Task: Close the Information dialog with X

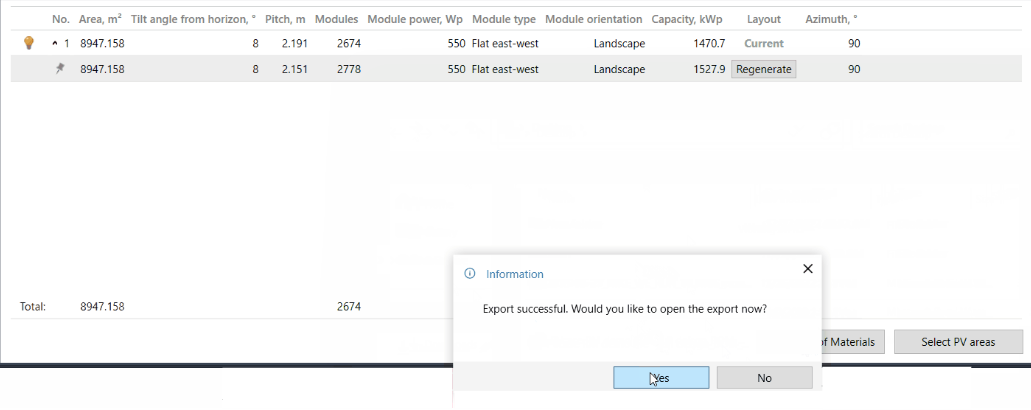Action: [x=808, y=269]
